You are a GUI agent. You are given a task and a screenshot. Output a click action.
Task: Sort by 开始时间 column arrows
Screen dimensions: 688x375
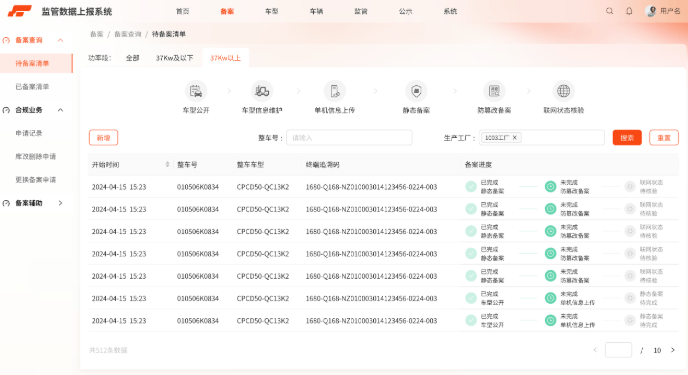(x=167, y=164)
